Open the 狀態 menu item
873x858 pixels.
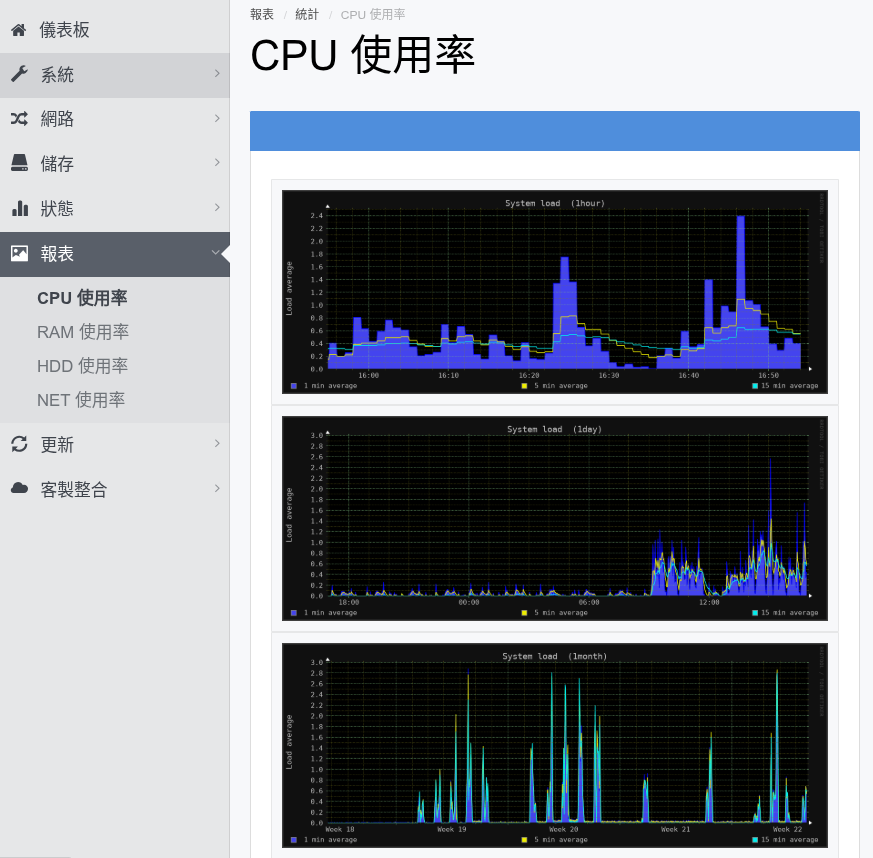click(x=115, y=209)
